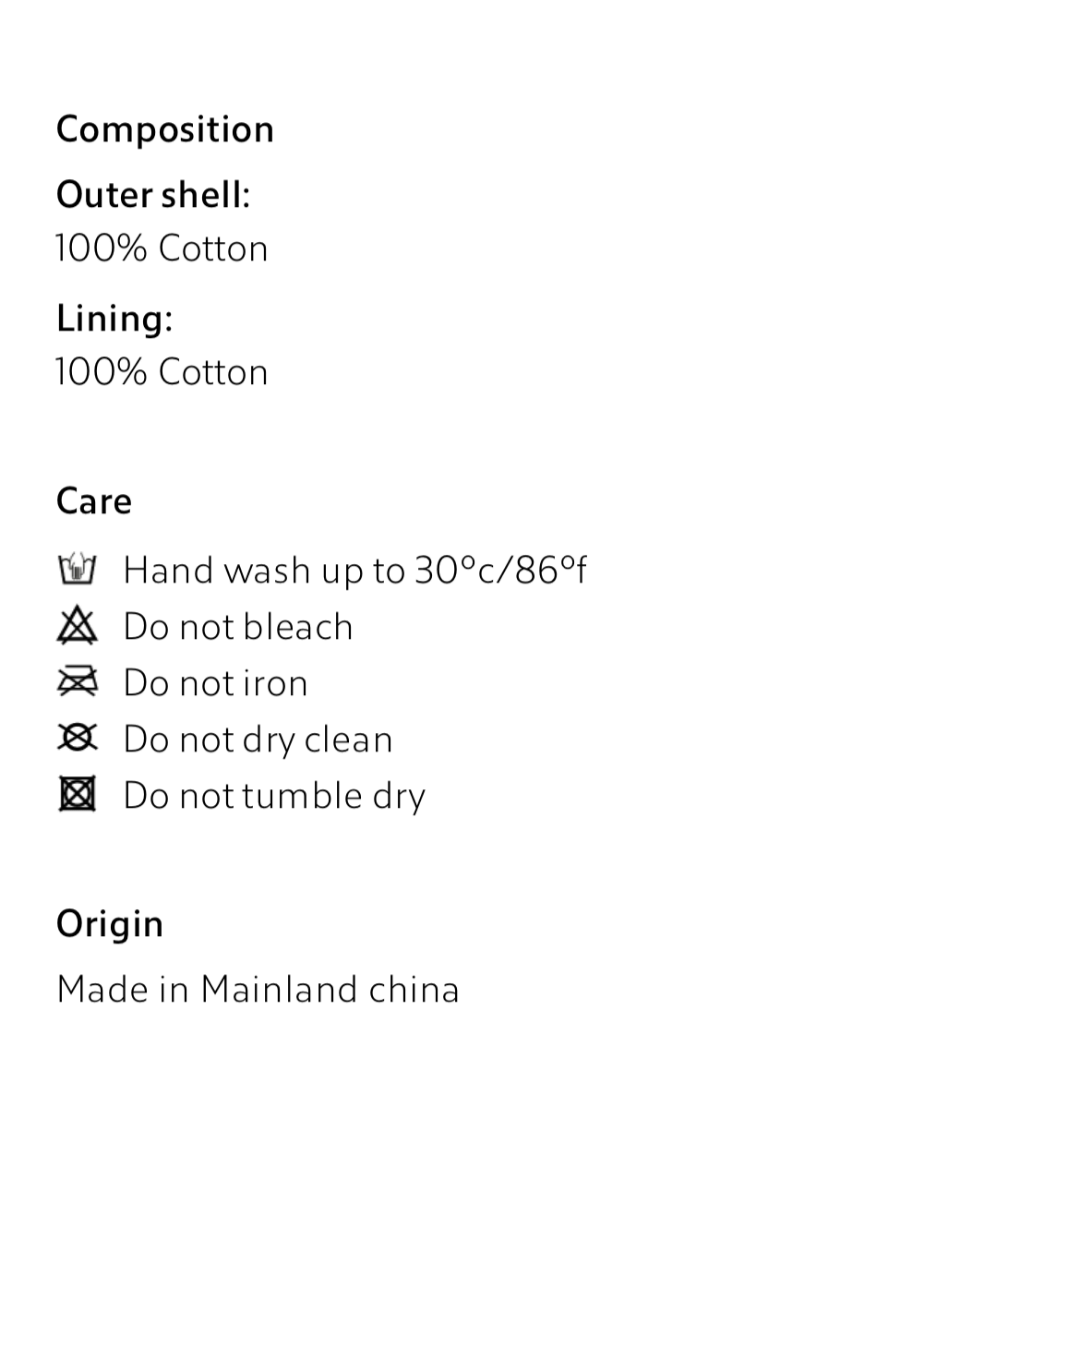
Task: Click the 30°c/86°f temperature text
Action: click(500, 571)
